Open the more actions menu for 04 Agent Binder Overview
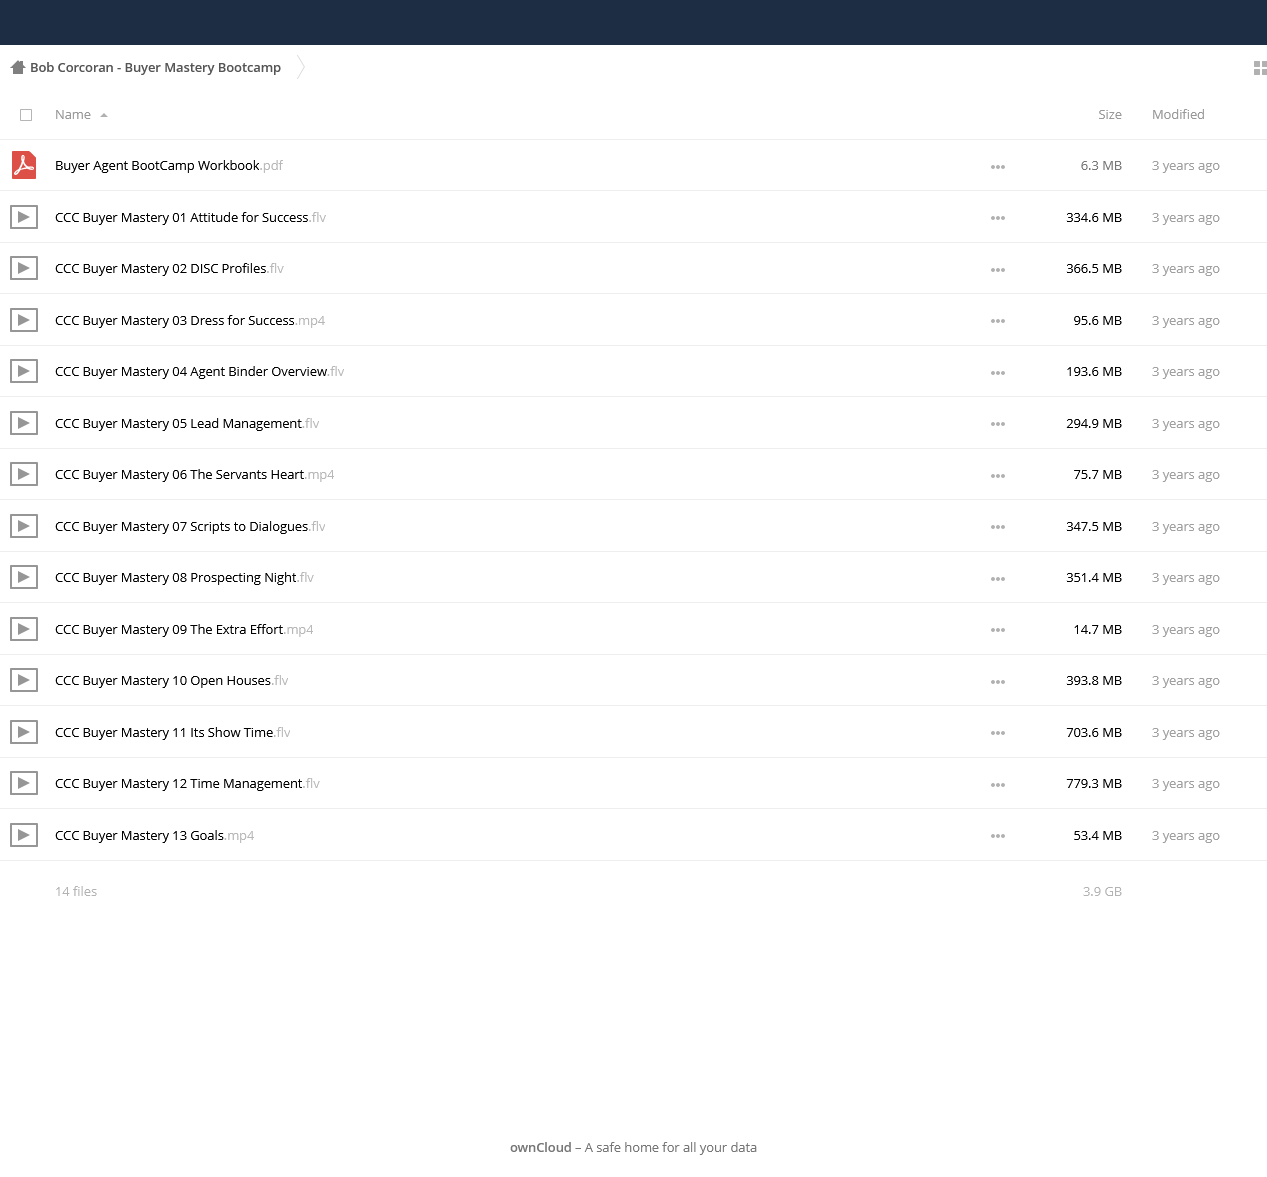Screen dimensions: 1267x1177 tap(998, 373)
